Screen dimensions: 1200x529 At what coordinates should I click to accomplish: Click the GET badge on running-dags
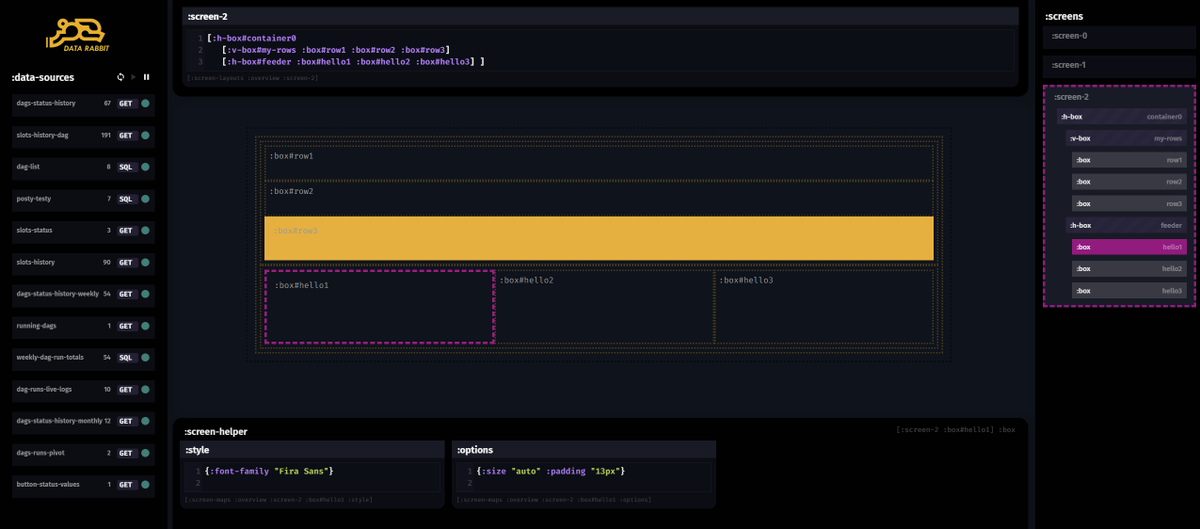pyautogui.click(x=126, y=326)
